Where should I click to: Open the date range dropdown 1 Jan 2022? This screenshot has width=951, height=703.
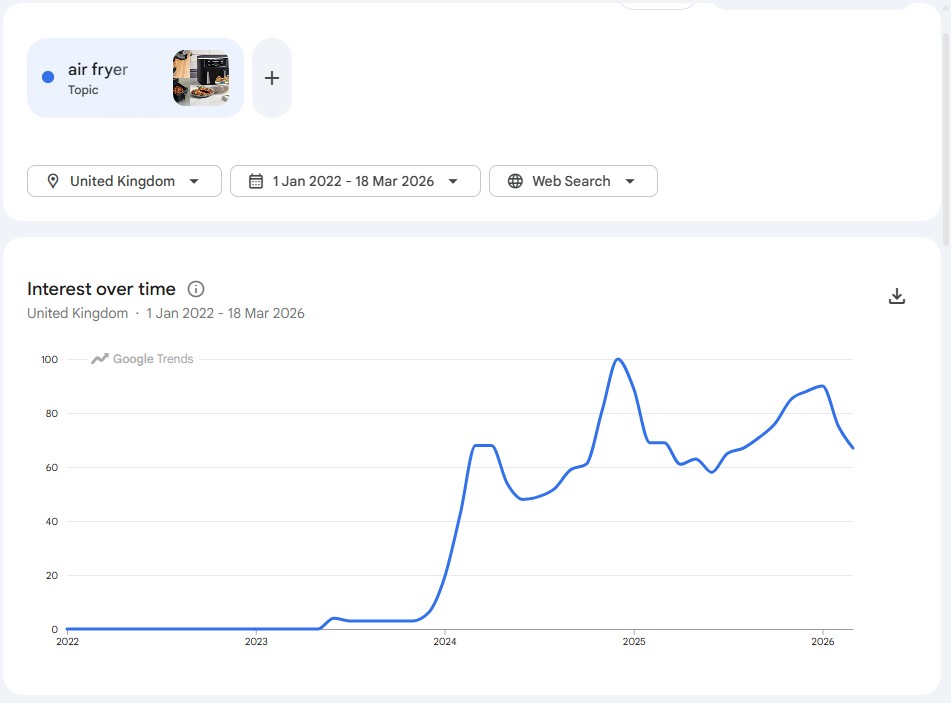tap(355, 181)
